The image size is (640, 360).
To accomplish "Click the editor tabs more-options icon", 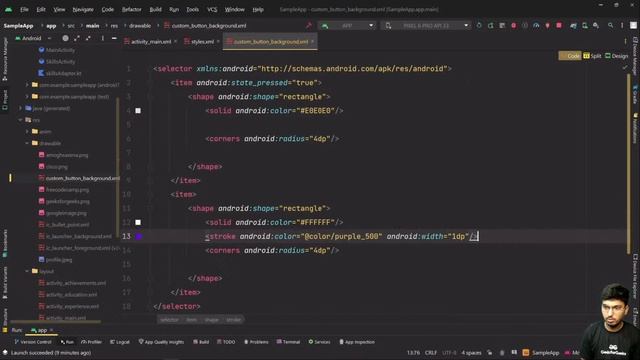I will [625, 41].
